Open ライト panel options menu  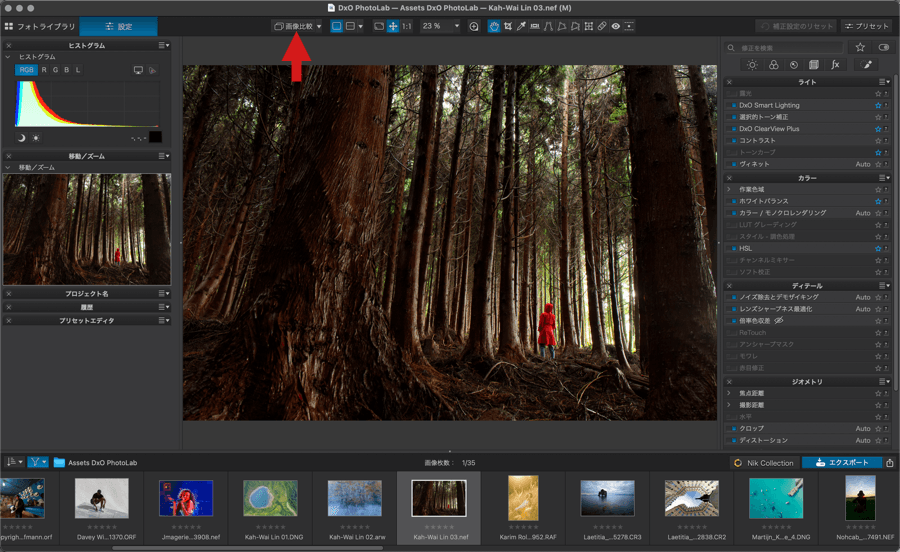point(885,82)
